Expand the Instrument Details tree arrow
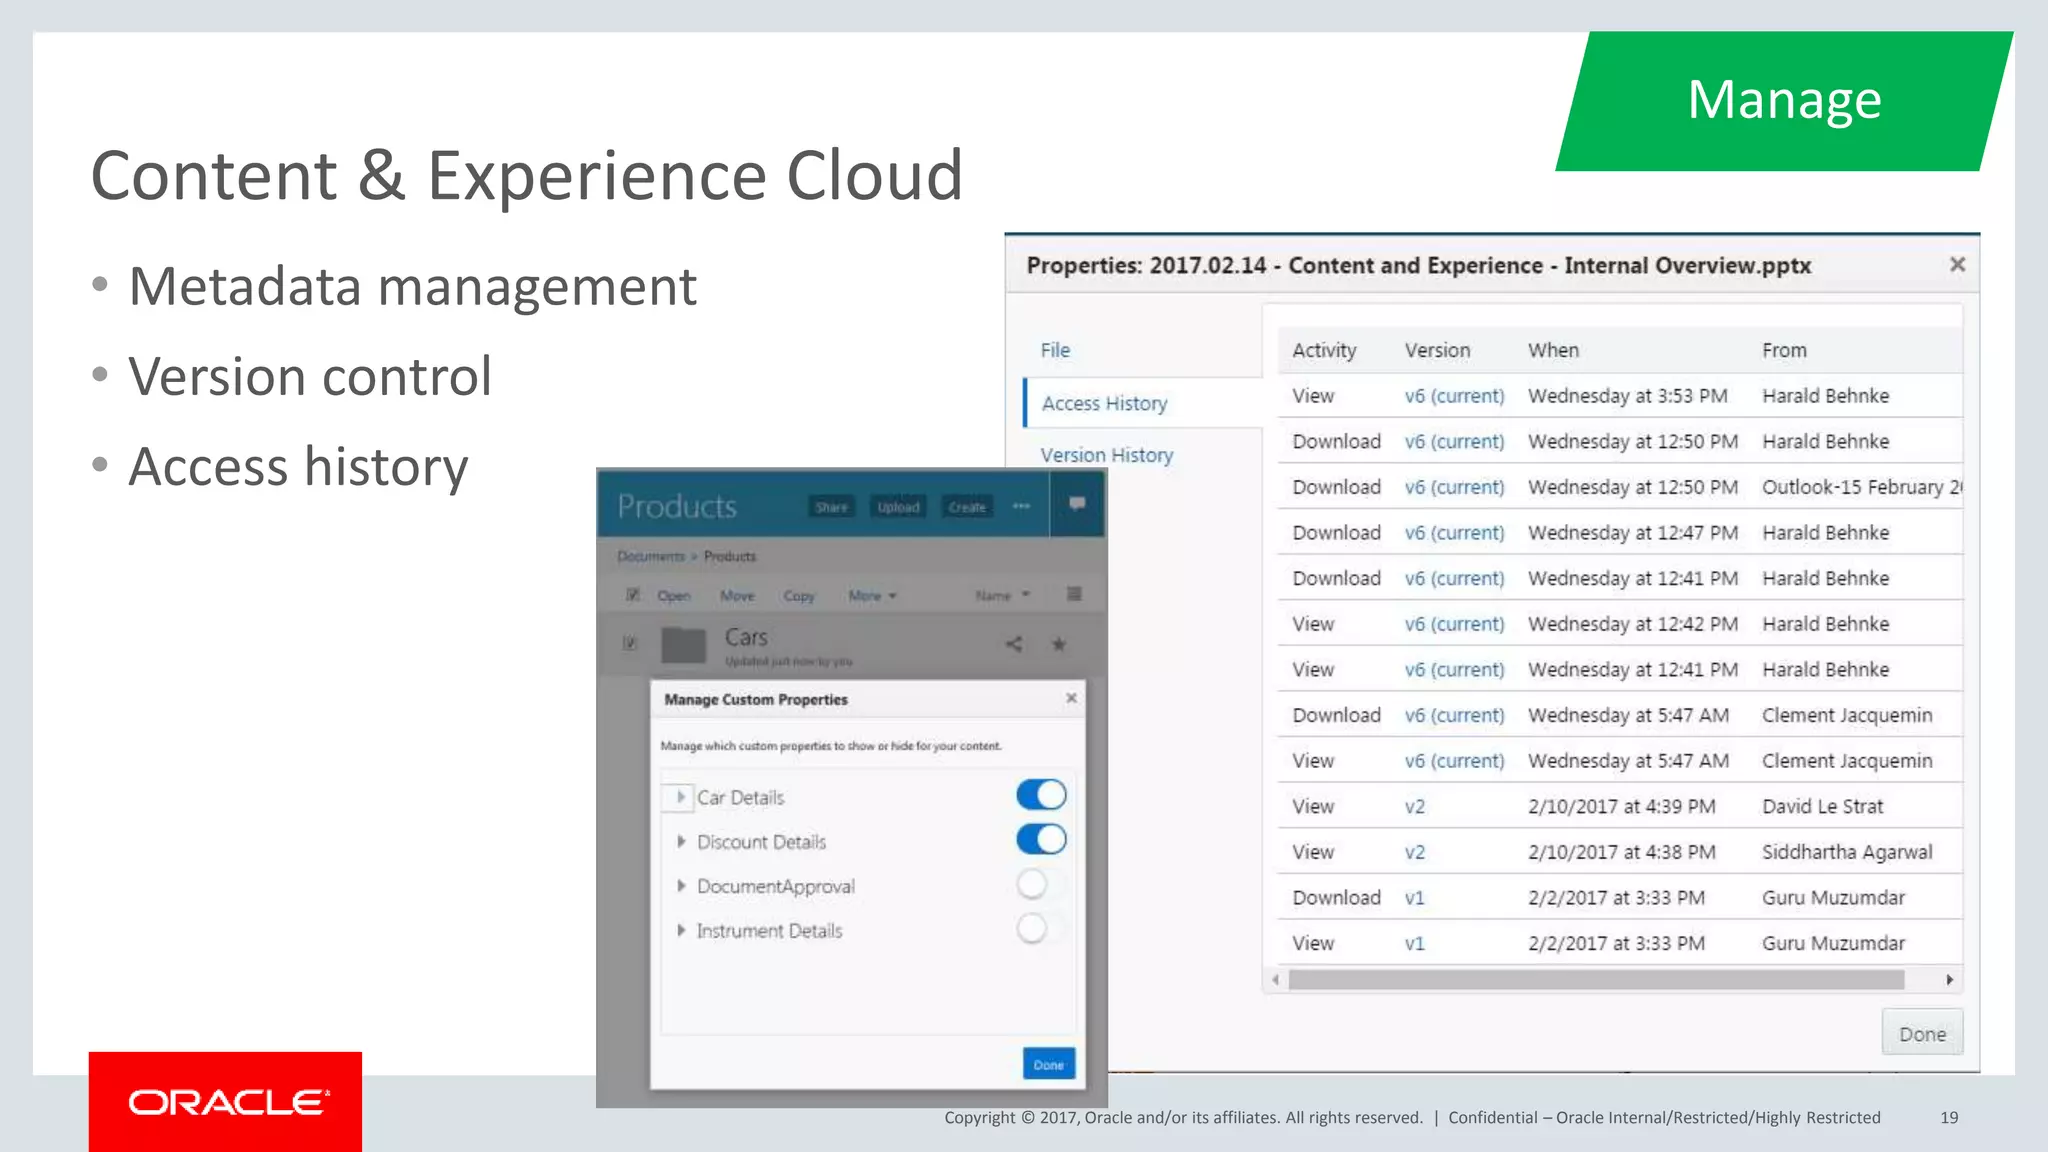The width and height of the screenshot is (2048, 1152). (x=680, y=930)
